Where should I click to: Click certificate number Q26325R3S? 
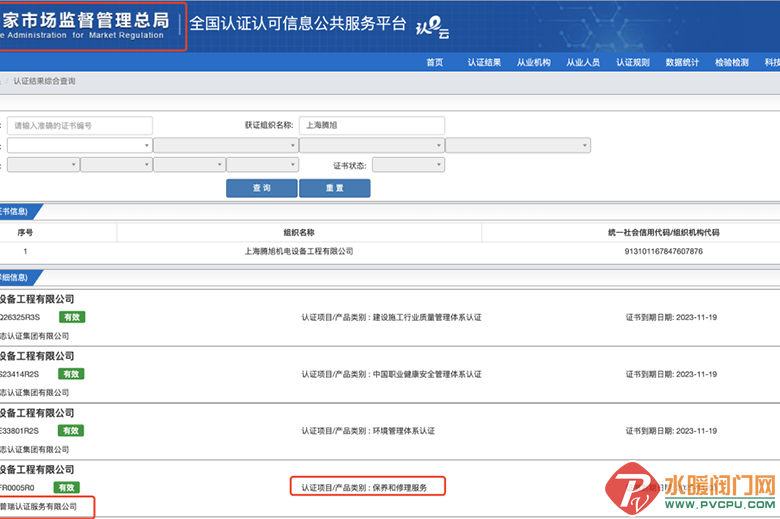[20, 317]
